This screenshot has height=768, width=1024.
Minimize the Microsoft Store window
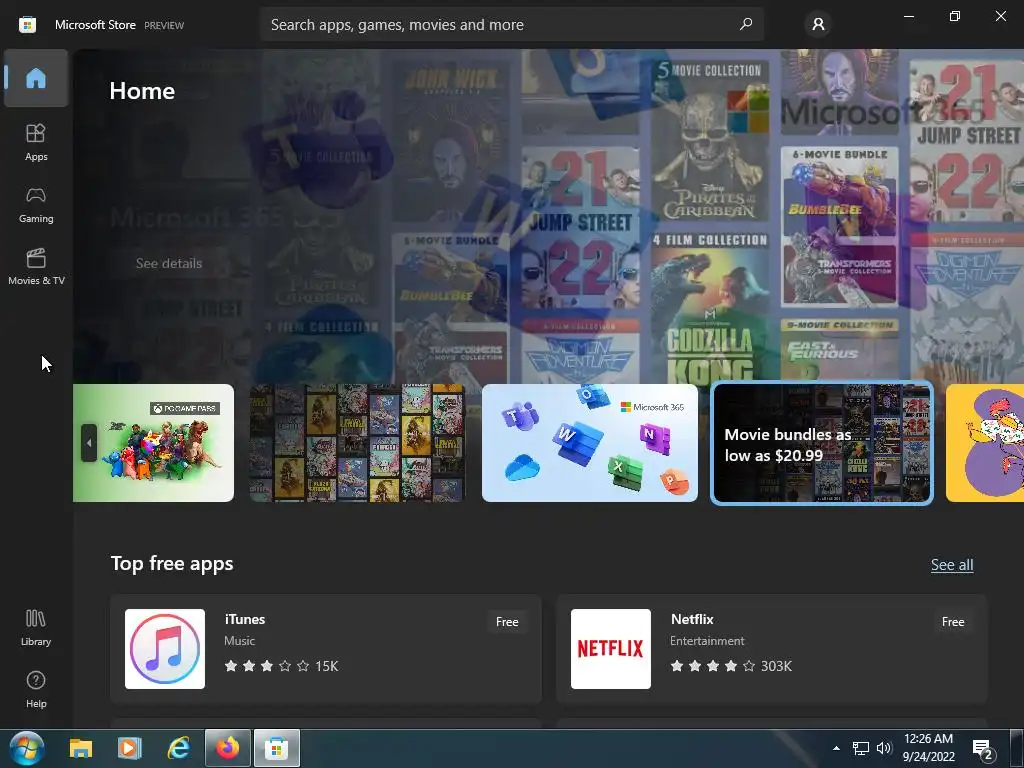[908, 16]
